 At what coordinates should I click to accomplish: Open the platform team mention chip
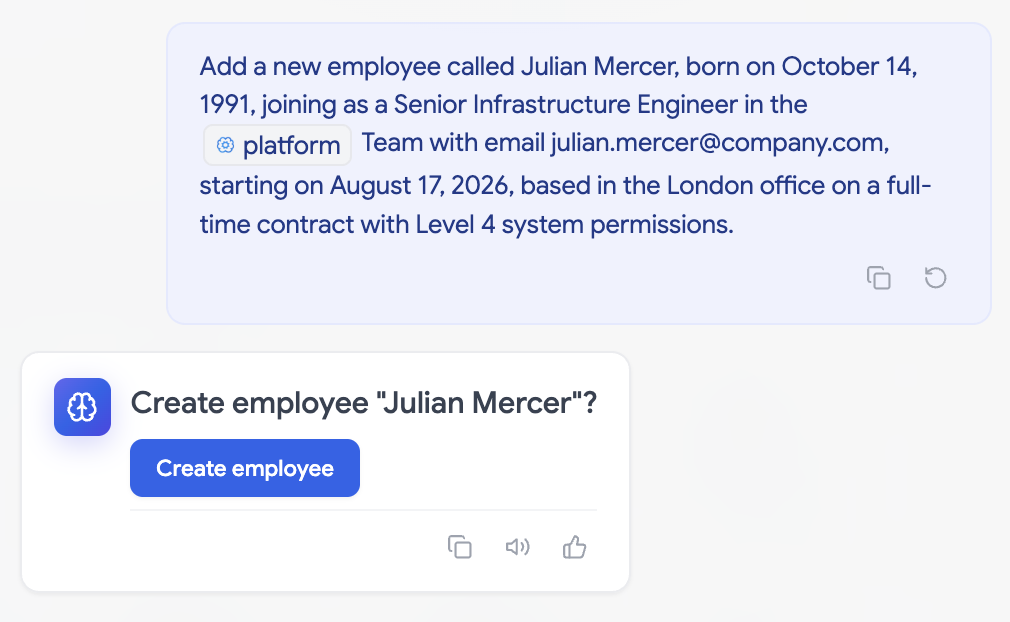[278, 145]
